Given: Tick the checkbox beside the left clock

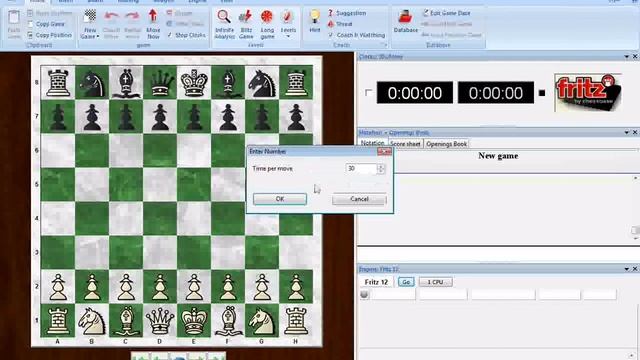Looking at the screenshot, I should pyautogui.click(x=368, y=93).
